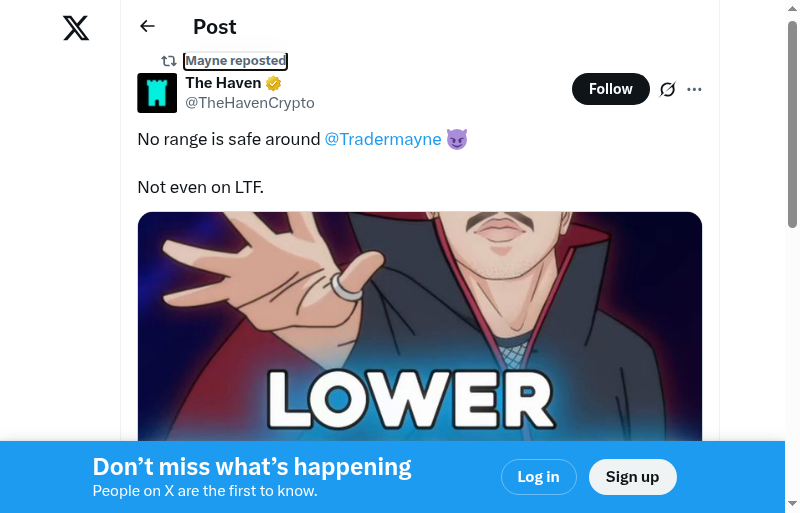Click the X logo in the sidebar
Screen dimensions: 800x513
tap(76, 28)
